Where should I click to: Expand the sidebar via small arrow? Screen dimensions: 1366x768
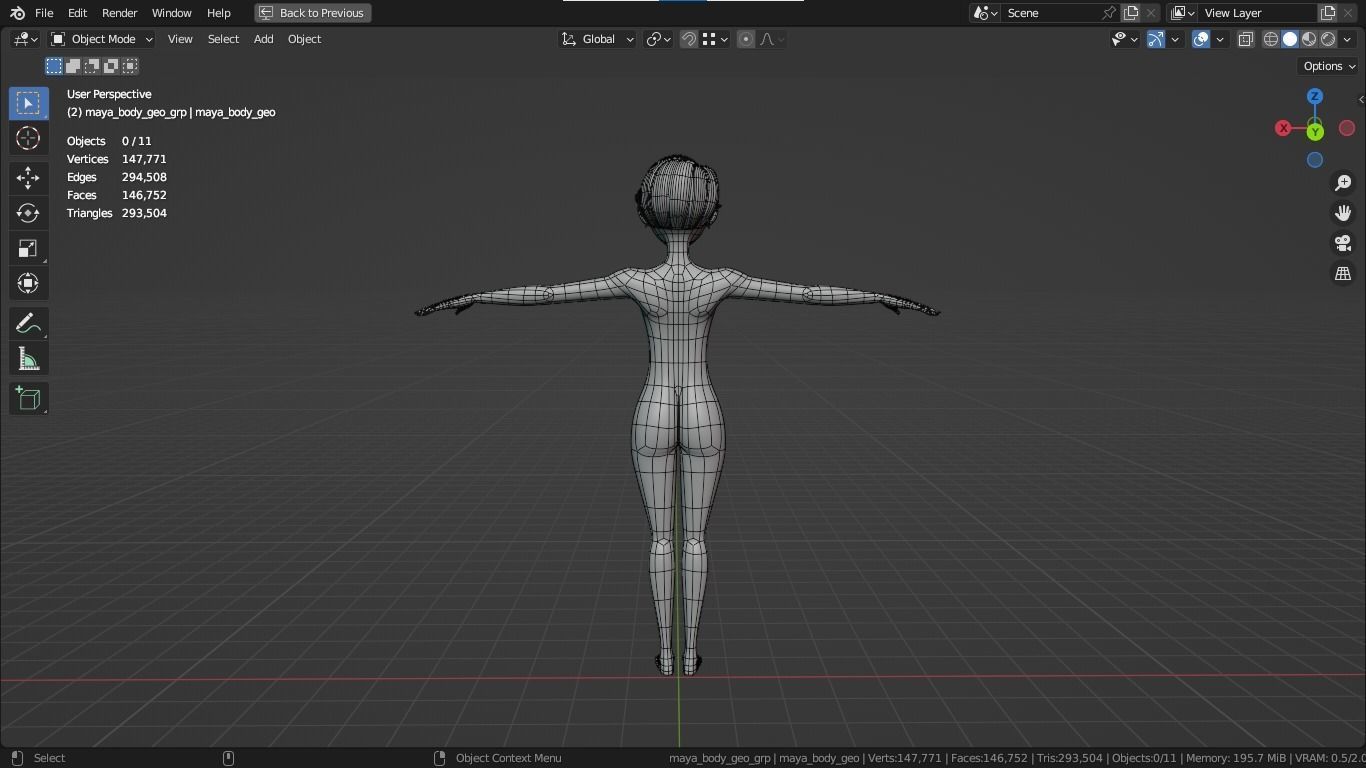(1361, 99)
